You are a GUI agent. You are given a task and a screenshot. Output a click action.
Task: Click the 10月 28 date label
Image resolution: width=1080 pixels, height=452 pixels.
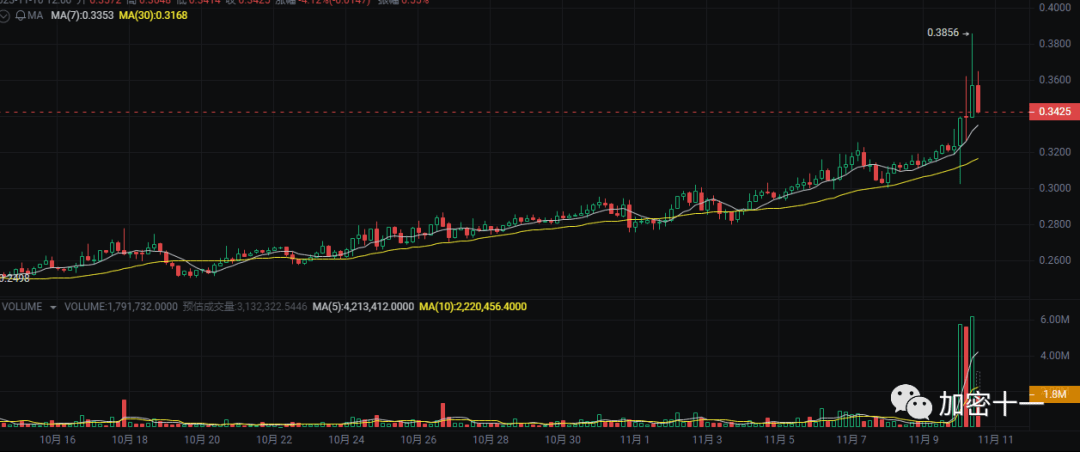490,439
